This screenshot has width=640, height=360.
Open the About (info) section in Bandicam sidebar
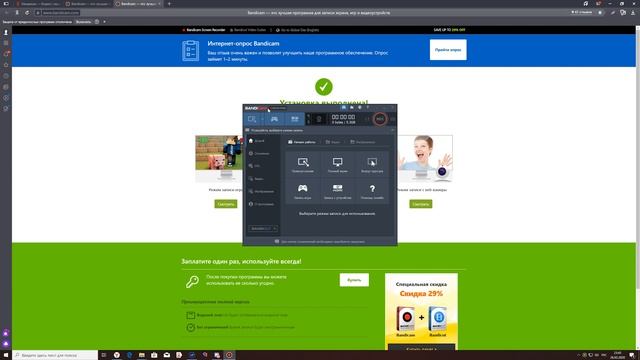[262, 204]
